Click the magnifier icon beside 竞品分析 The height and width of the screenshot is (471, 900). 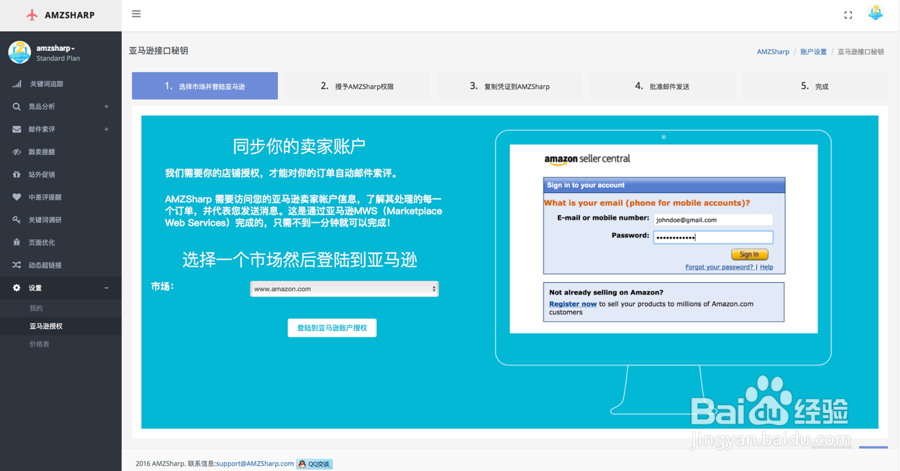(17, 107)
